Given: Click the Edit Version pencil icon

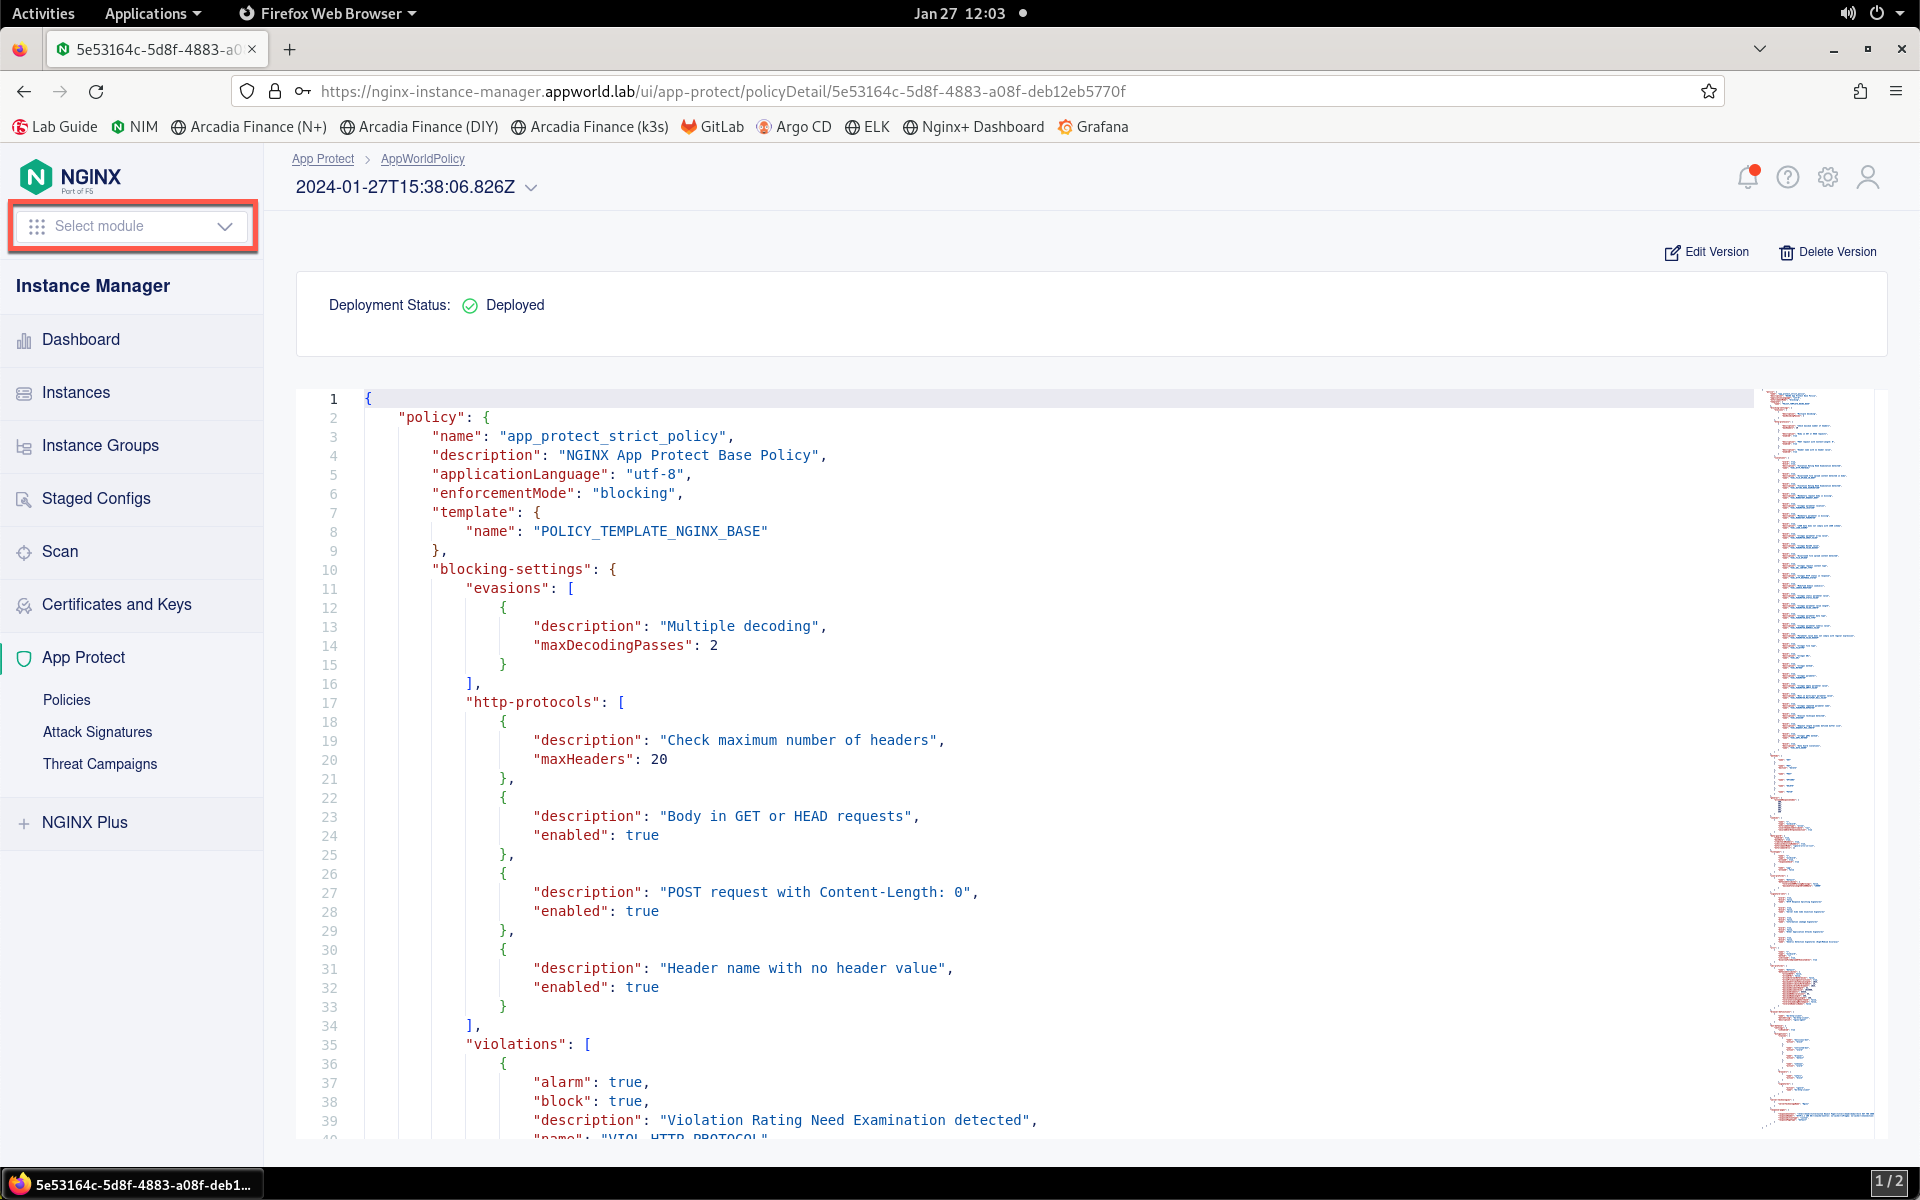Looking at the screenshot, I should [x=1672, y=253].
